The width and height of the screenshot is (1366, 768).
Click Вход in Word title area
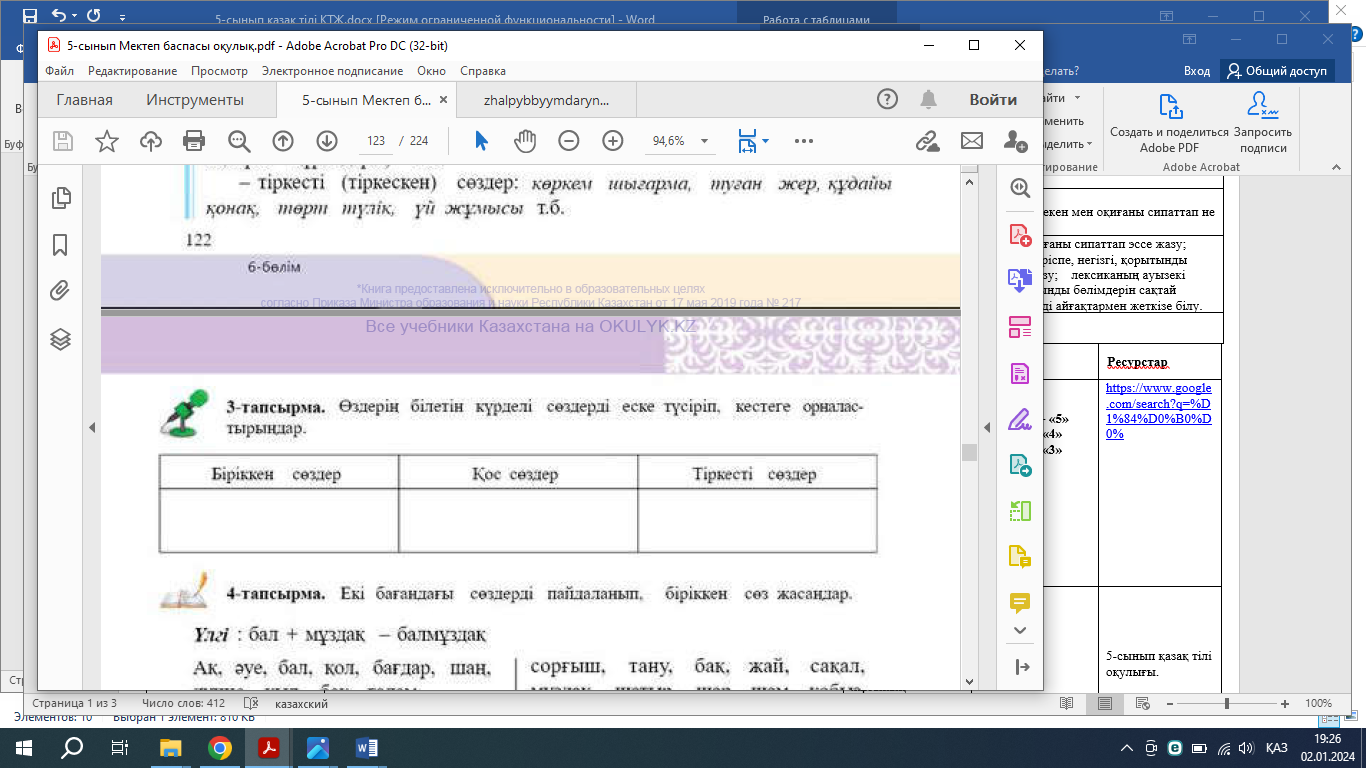pyautogui.click(x=1197, y=71)
